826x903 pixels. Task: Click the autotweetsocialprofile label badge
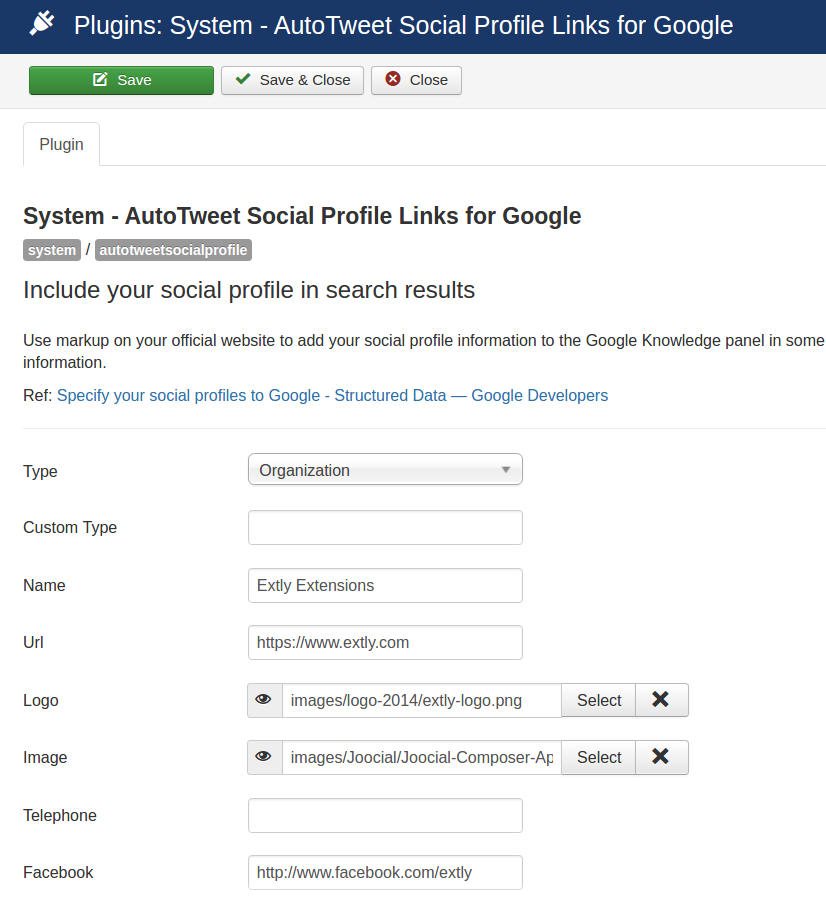[173, 250]
